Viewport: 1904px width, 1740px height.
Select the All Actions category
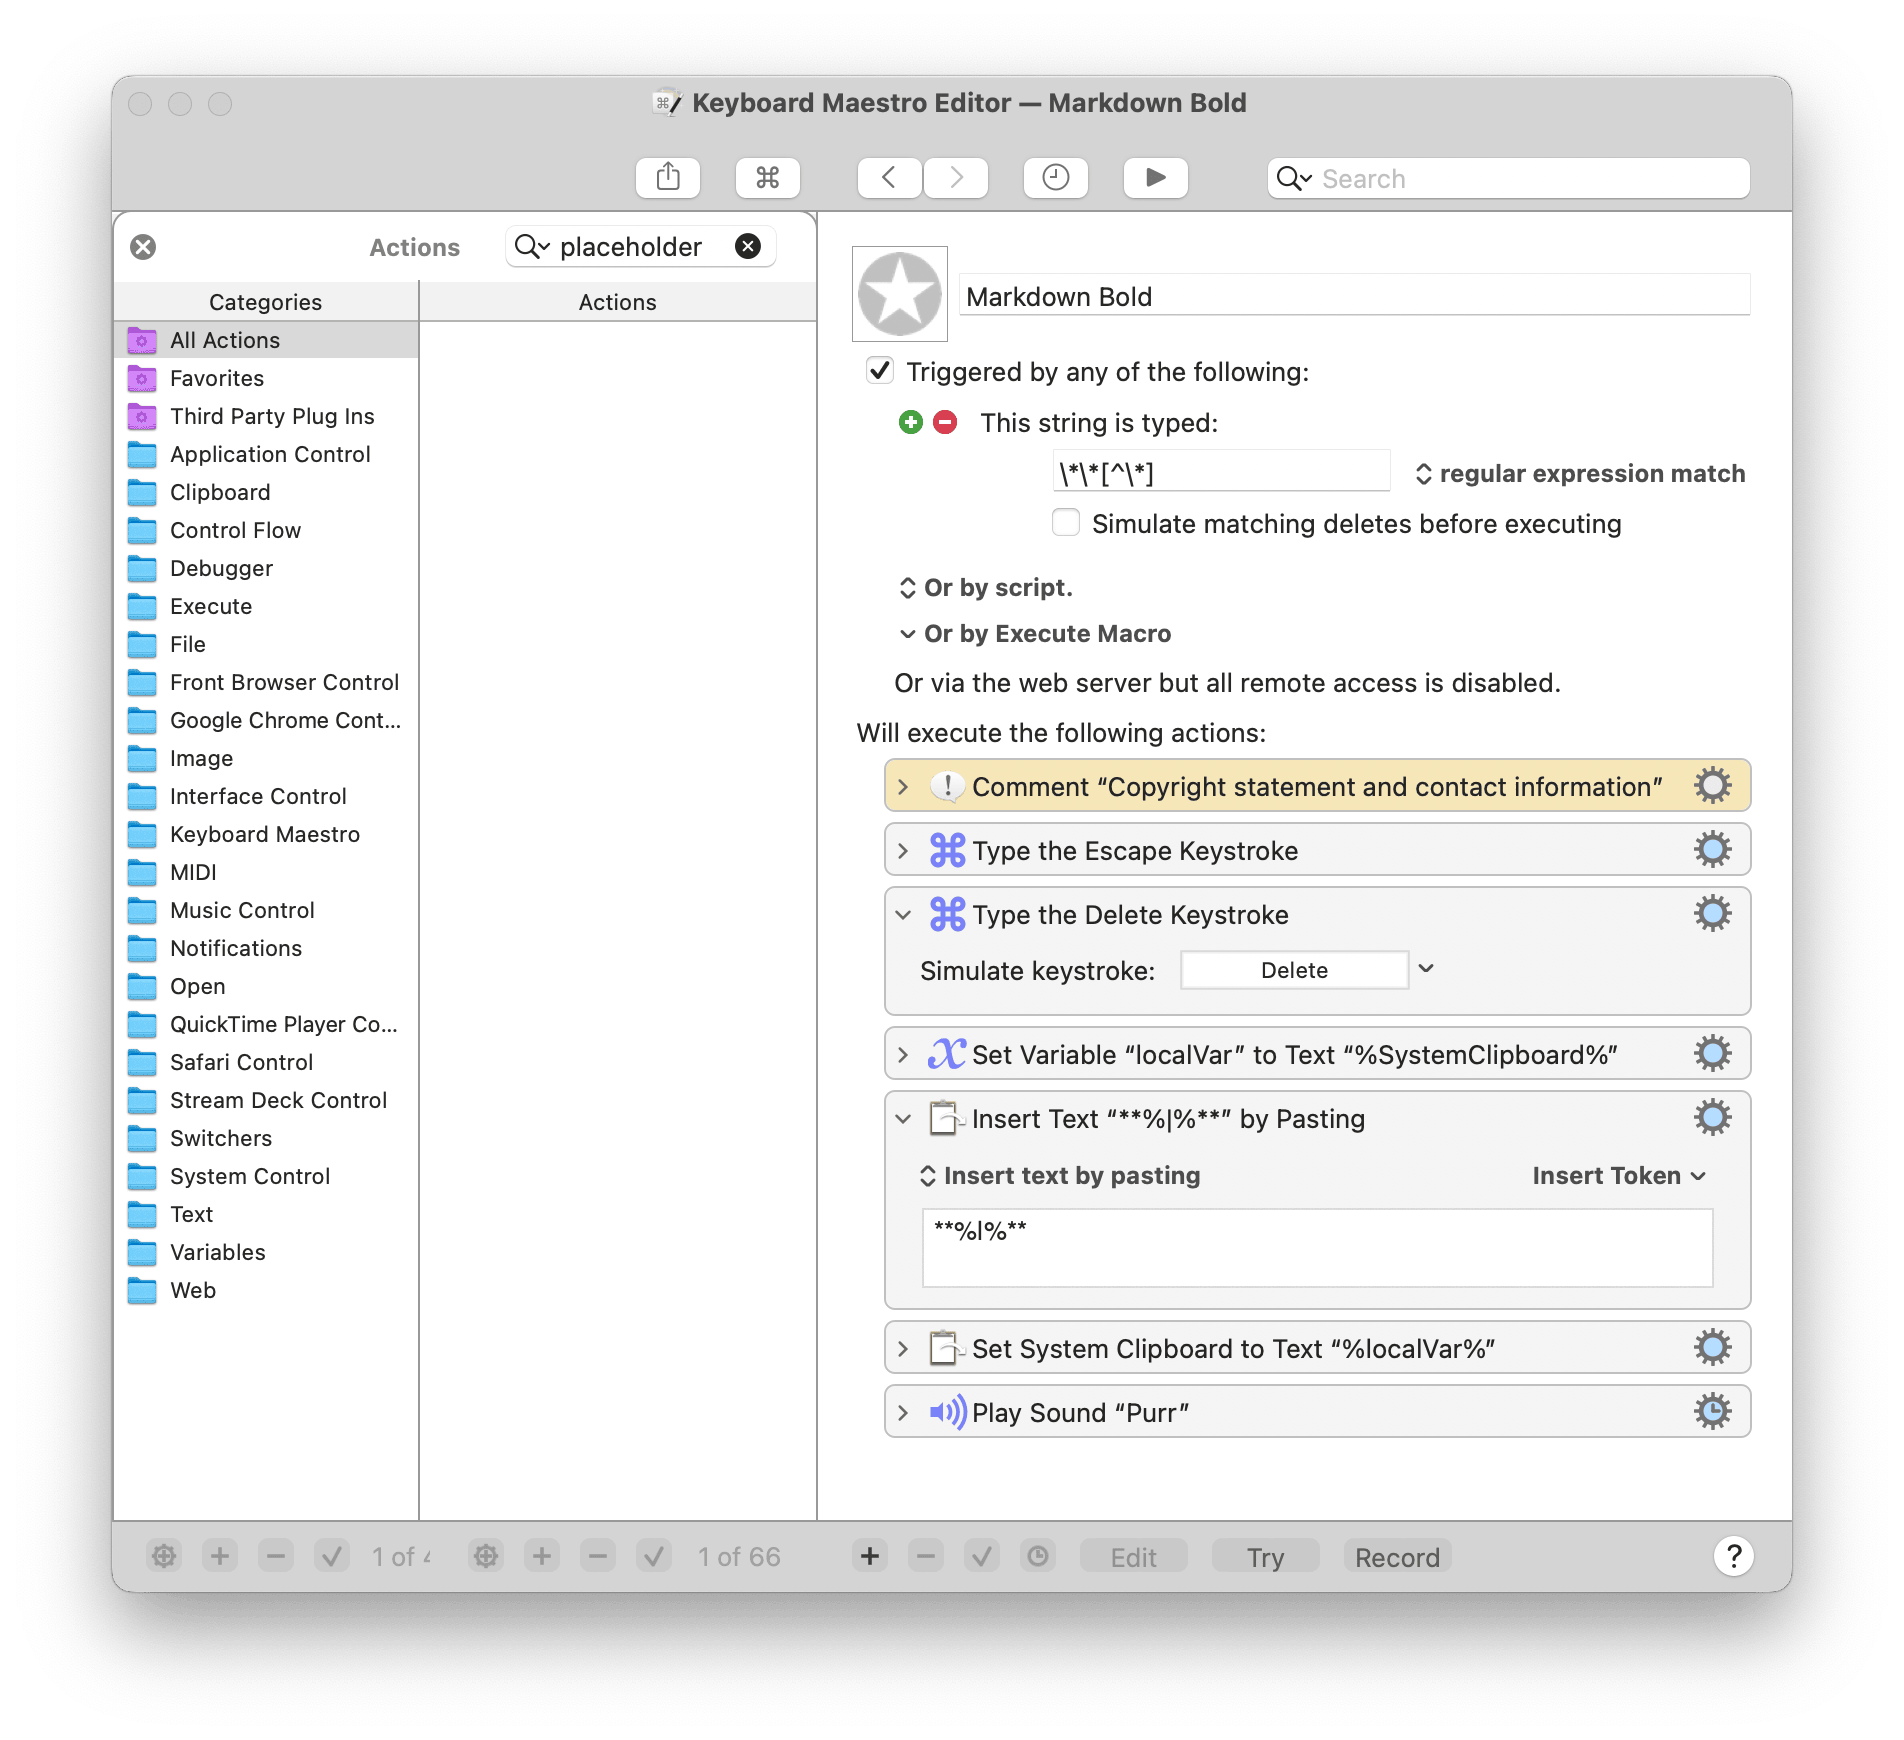click(x=266, y=340)
